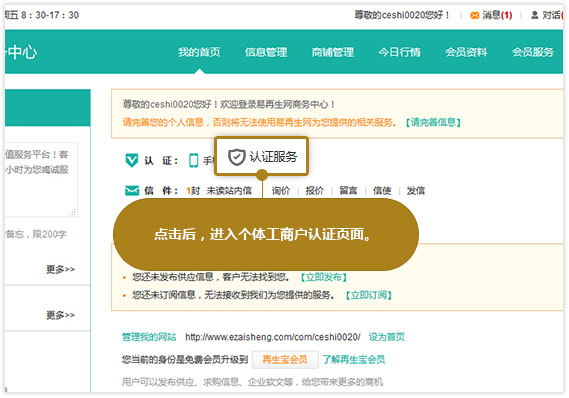Click the 设为首页 link
Image resolution: width=569 pixels, height=398 pixels.
point(386,337)
